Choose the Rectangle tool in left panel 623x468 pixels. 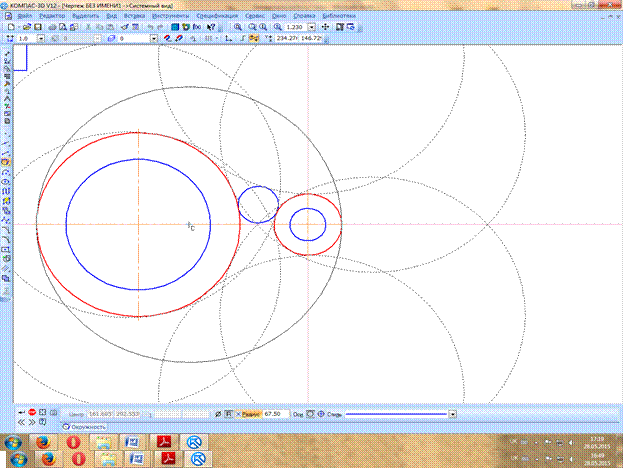point(6,249)
